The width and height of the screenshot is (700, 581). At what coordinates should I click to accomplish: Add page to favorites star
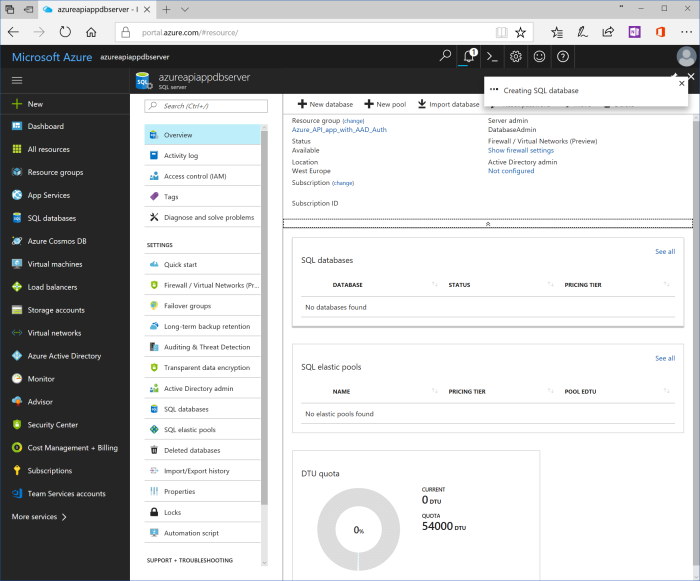[x=520, y=32]
